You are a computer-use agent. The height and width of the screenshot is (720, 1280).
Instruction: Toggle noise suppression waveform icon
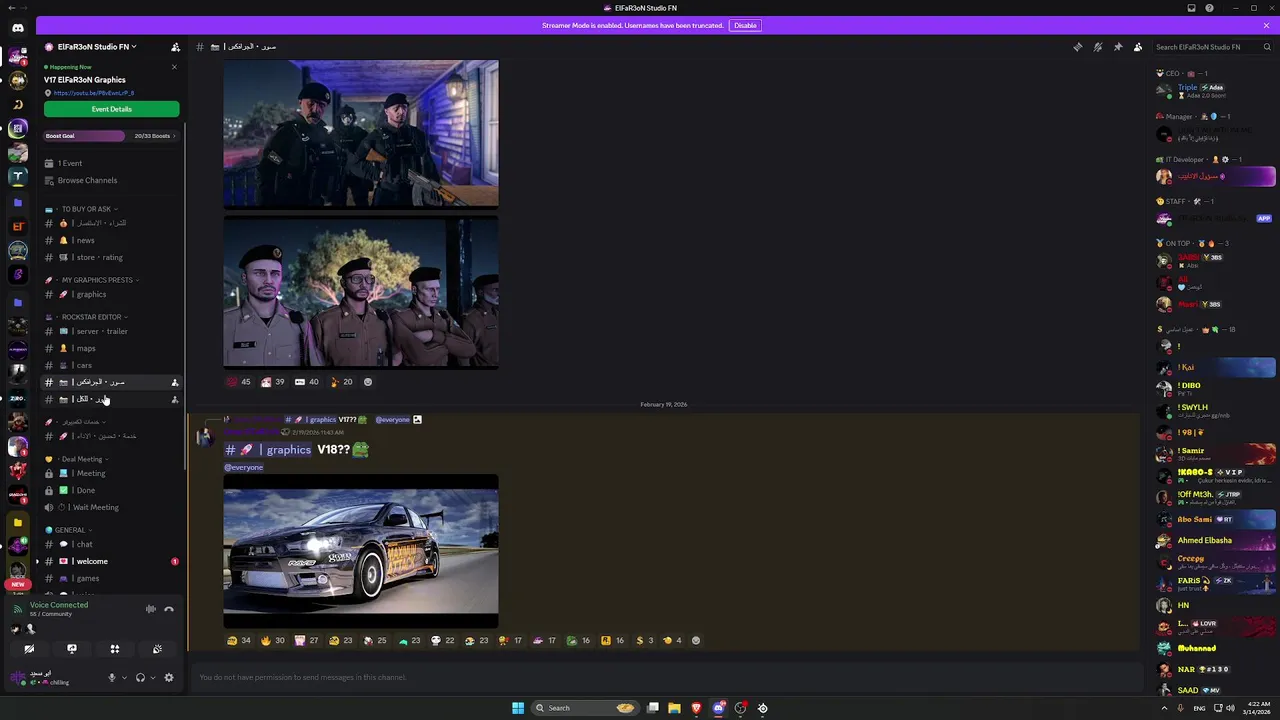150,609
